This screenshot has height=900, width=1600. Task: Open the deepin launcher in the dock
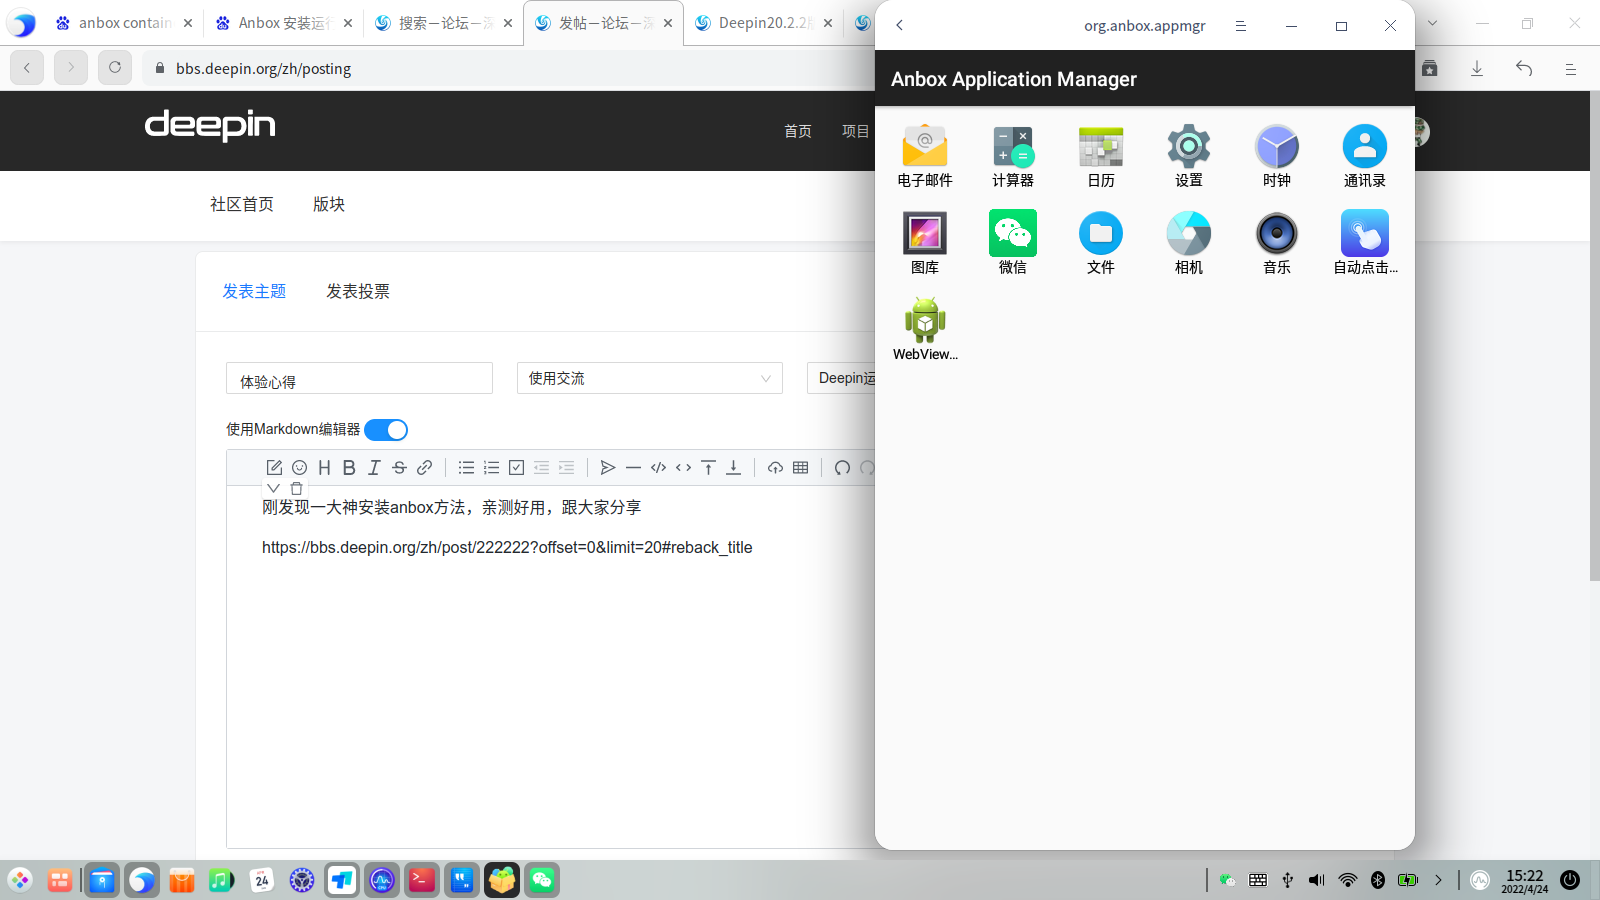tap(20, 880)
